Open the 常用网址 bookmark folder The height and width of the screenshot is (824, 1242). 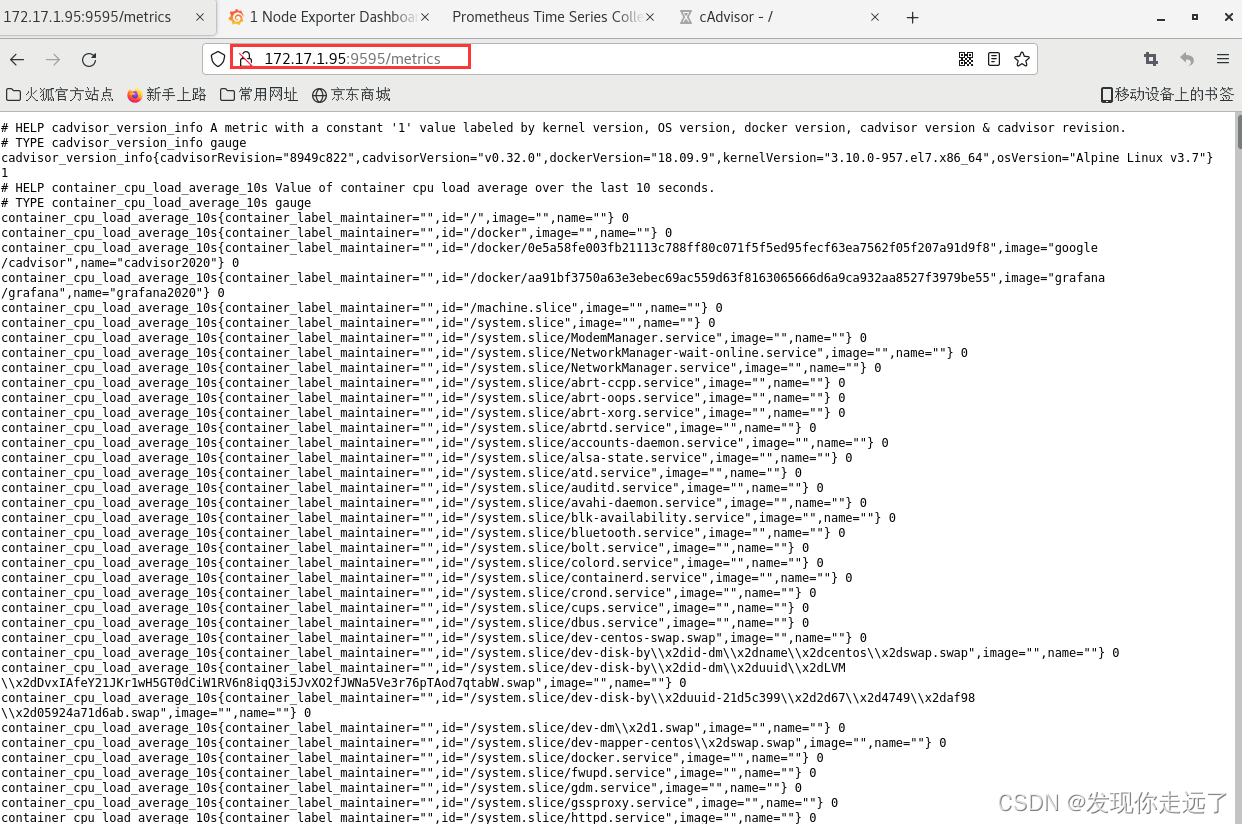point(259,95)
